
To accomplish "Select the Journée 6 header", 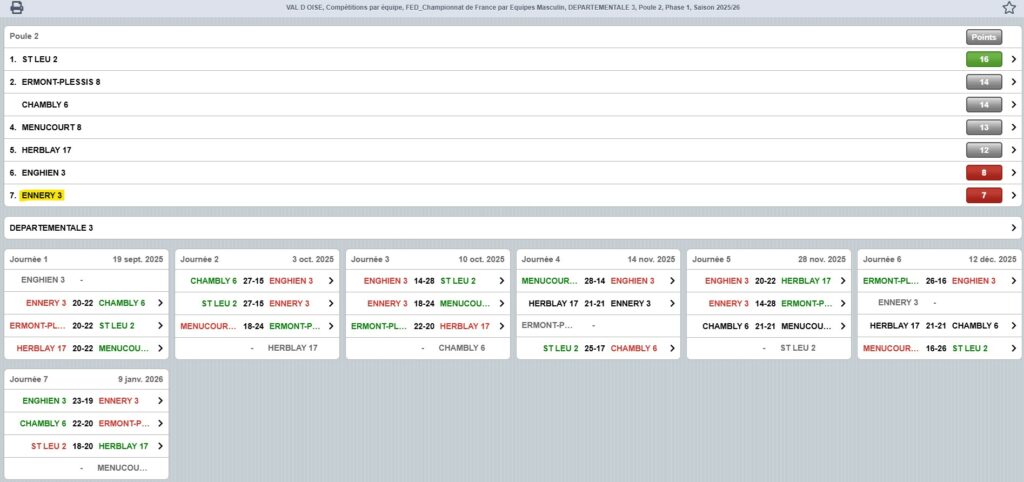I will pyautogui.click(x=939, y=259).
